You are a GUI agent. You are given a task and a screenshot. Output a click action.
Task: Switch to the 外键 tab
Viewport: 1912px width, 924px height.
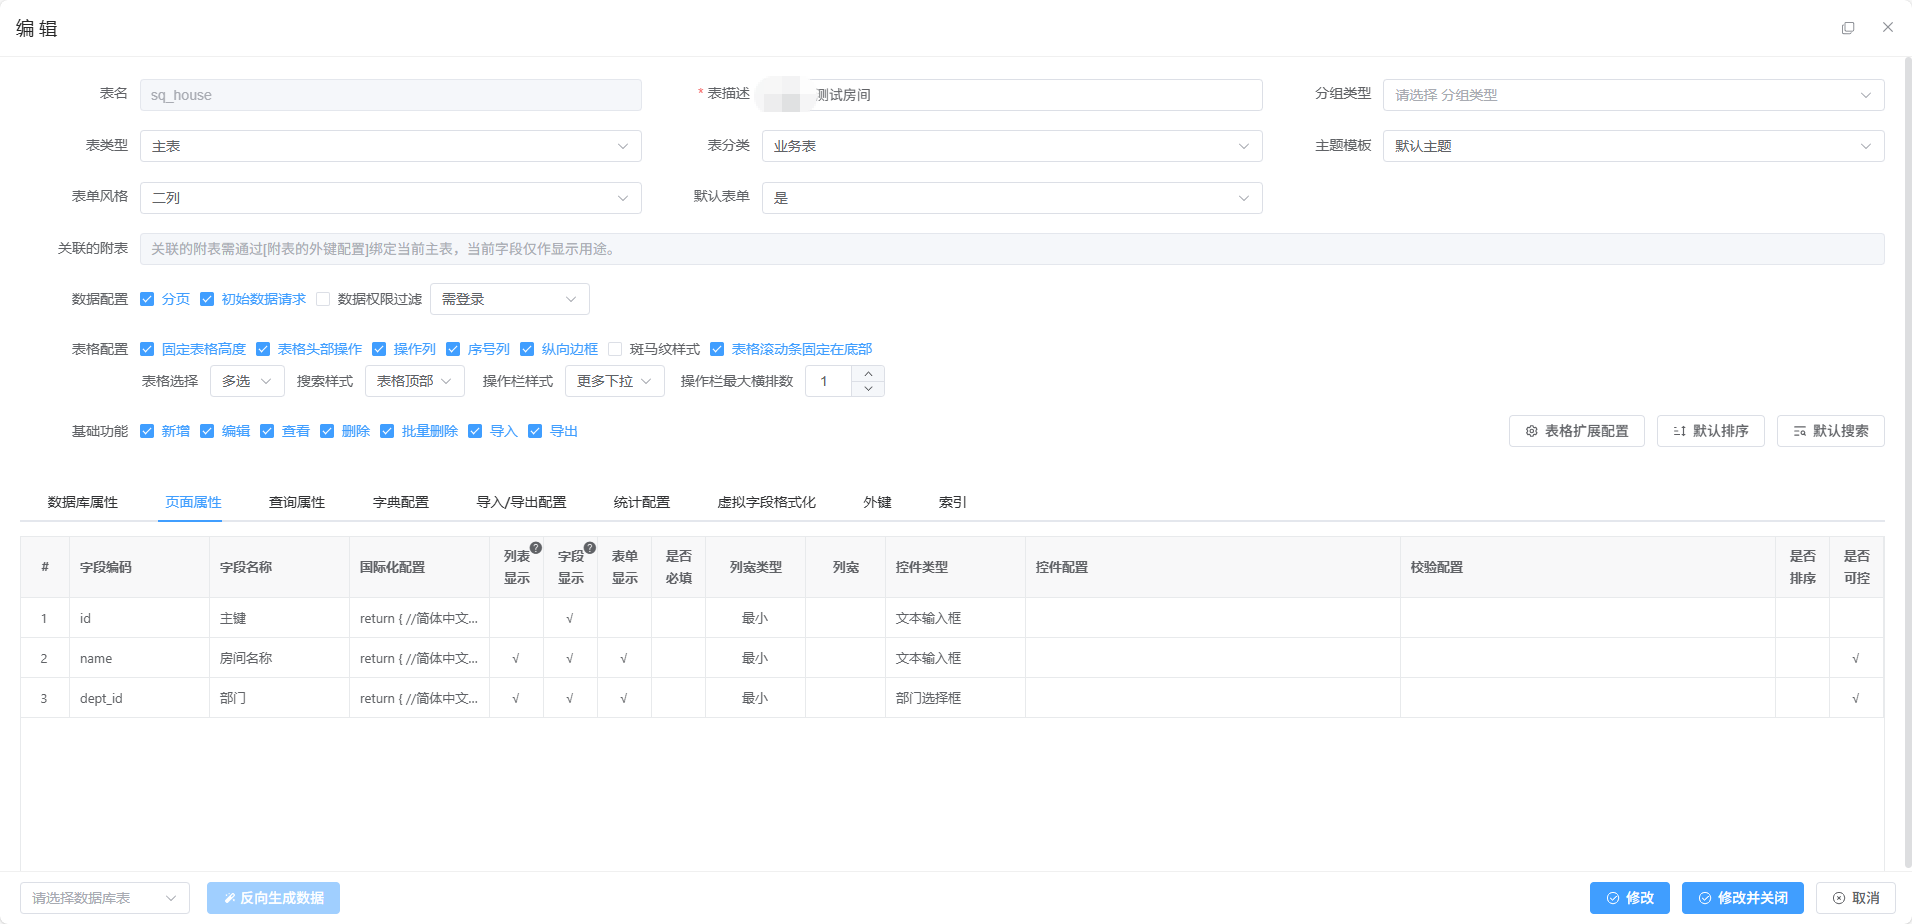click(x=878, y=502)
